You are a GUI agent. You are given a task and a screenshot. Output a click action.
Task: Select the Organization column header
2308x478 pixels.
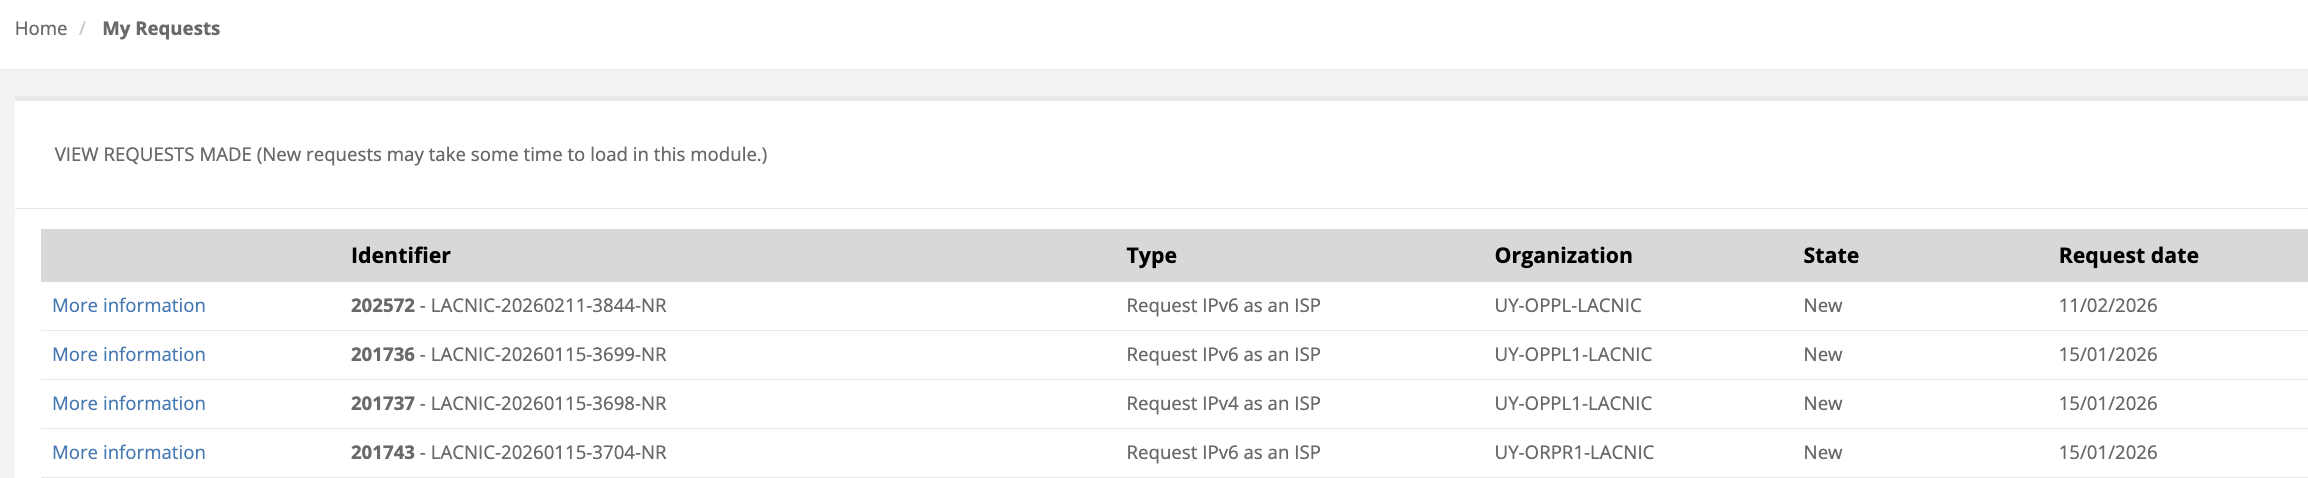click(x=1563, y=256)
